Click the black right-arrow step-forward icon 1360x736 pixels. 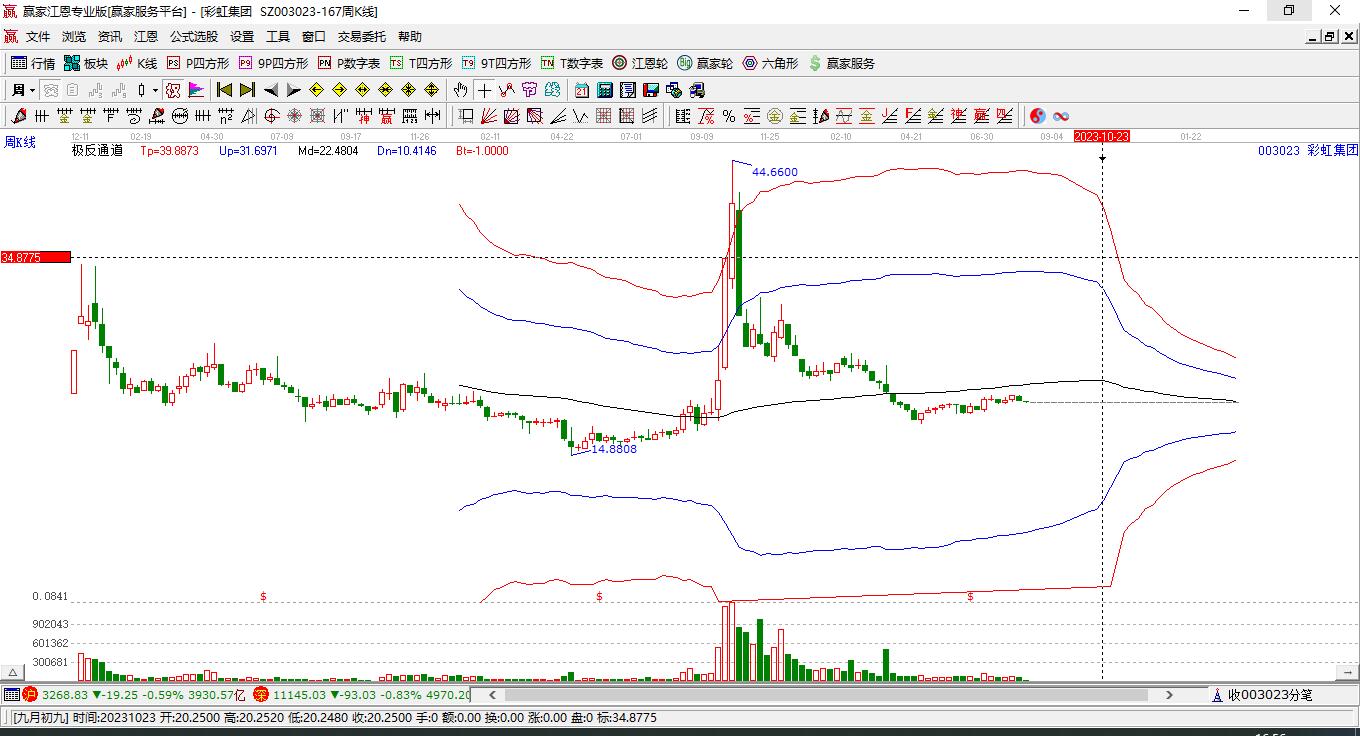pyautogui.click(x=293, y=90)
